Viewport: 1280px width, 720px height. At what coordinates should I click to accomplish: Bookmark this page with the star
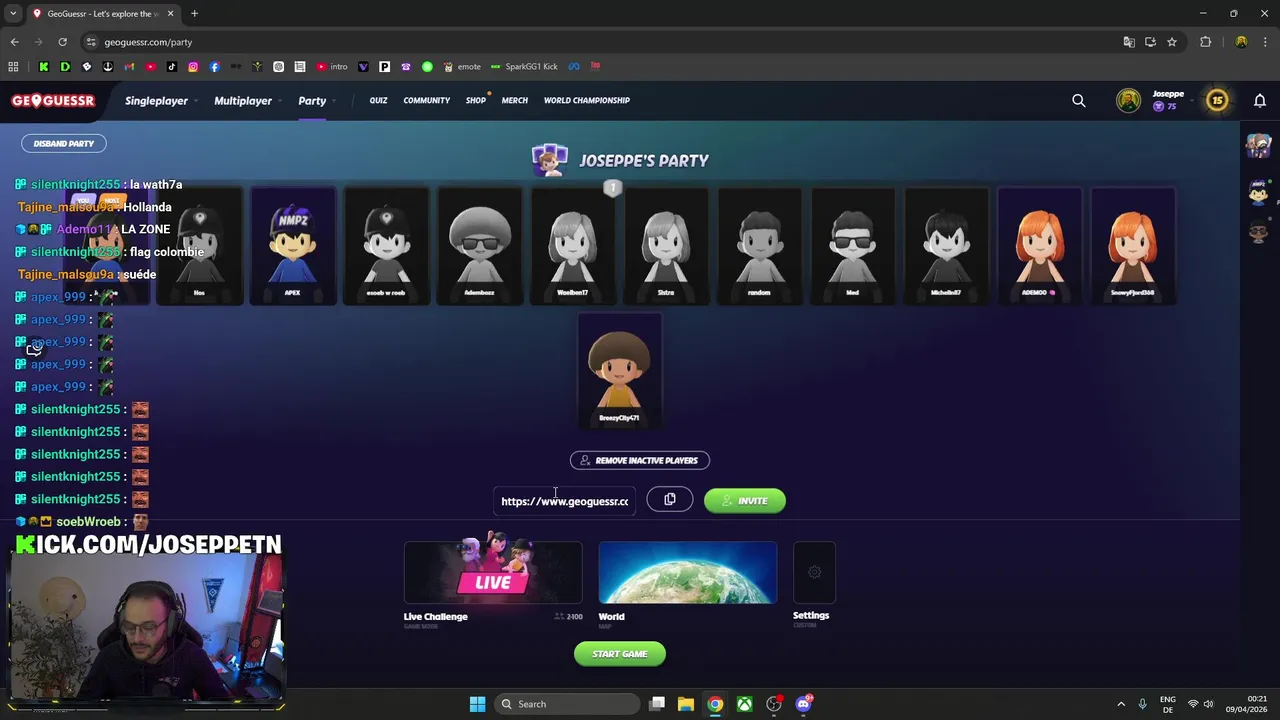tap(1172, 42)
